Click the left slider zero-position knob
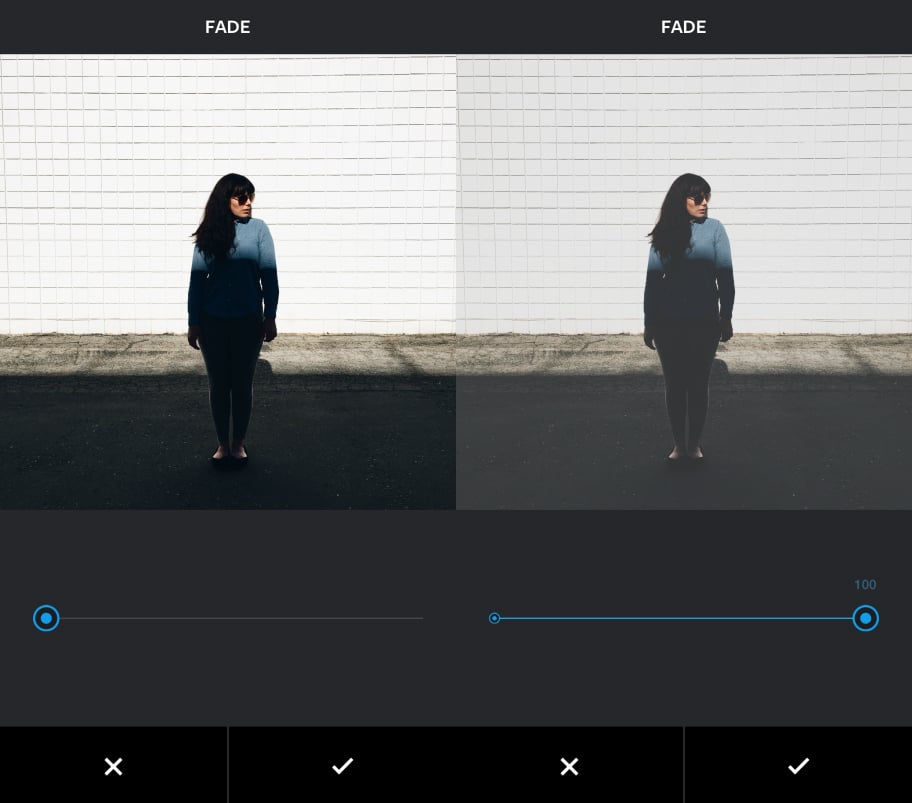The width and height of the screenshot is (912, 803). (x=46, y=618)
